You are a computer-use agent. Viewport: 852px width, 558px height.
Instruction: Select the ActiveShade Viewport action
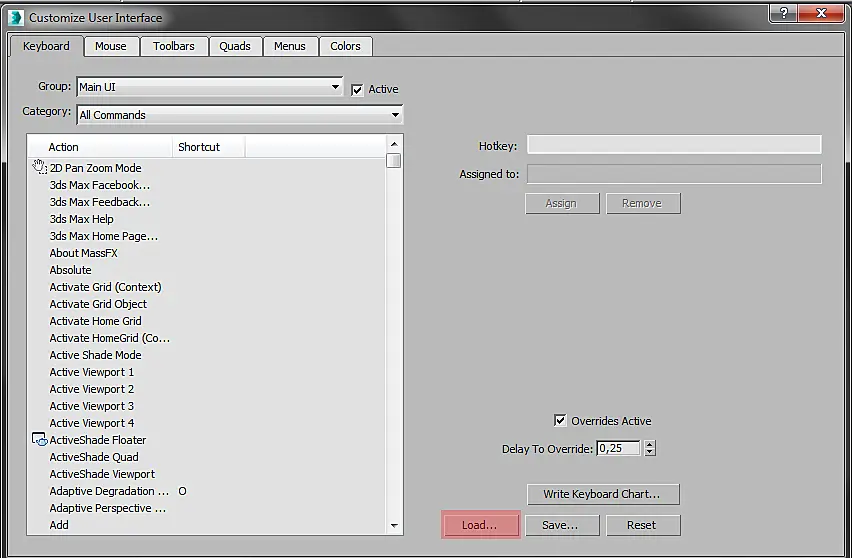[102, 474]
